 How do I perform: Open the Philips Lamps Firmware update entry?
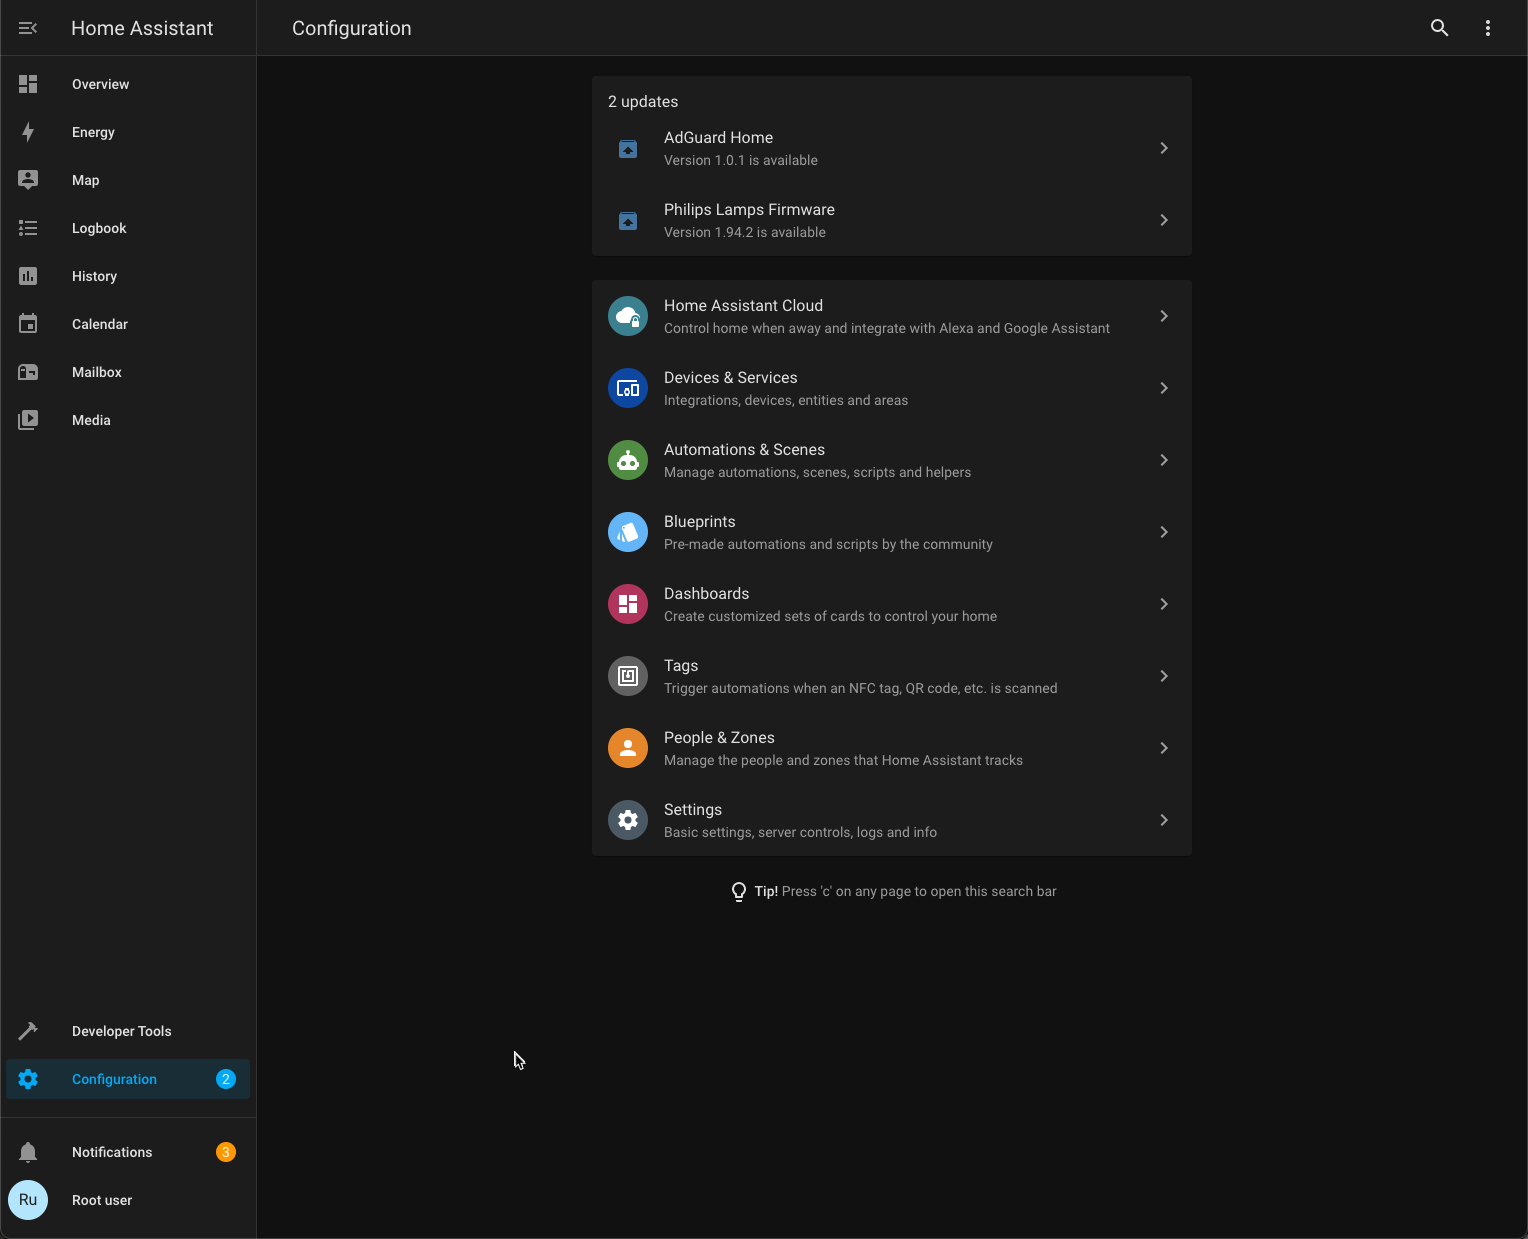[x=892, y=220]
